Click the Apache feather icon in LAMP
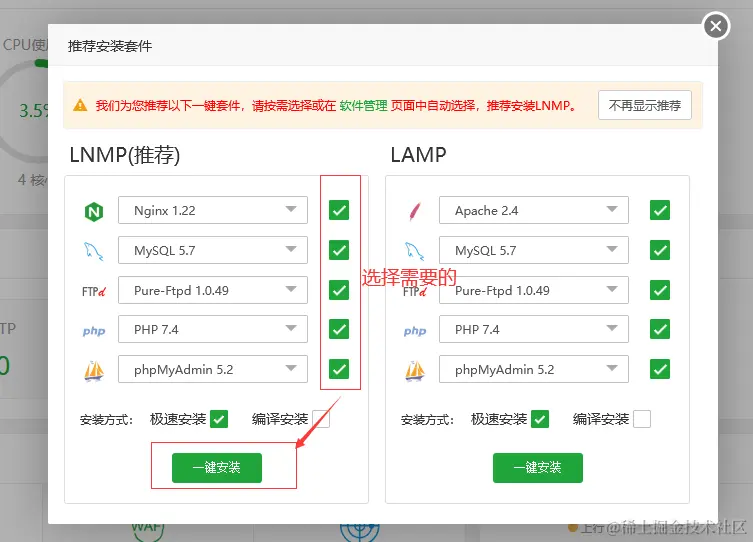The width and height of the screenshot is (753, 542). click(x=415, y=211)
